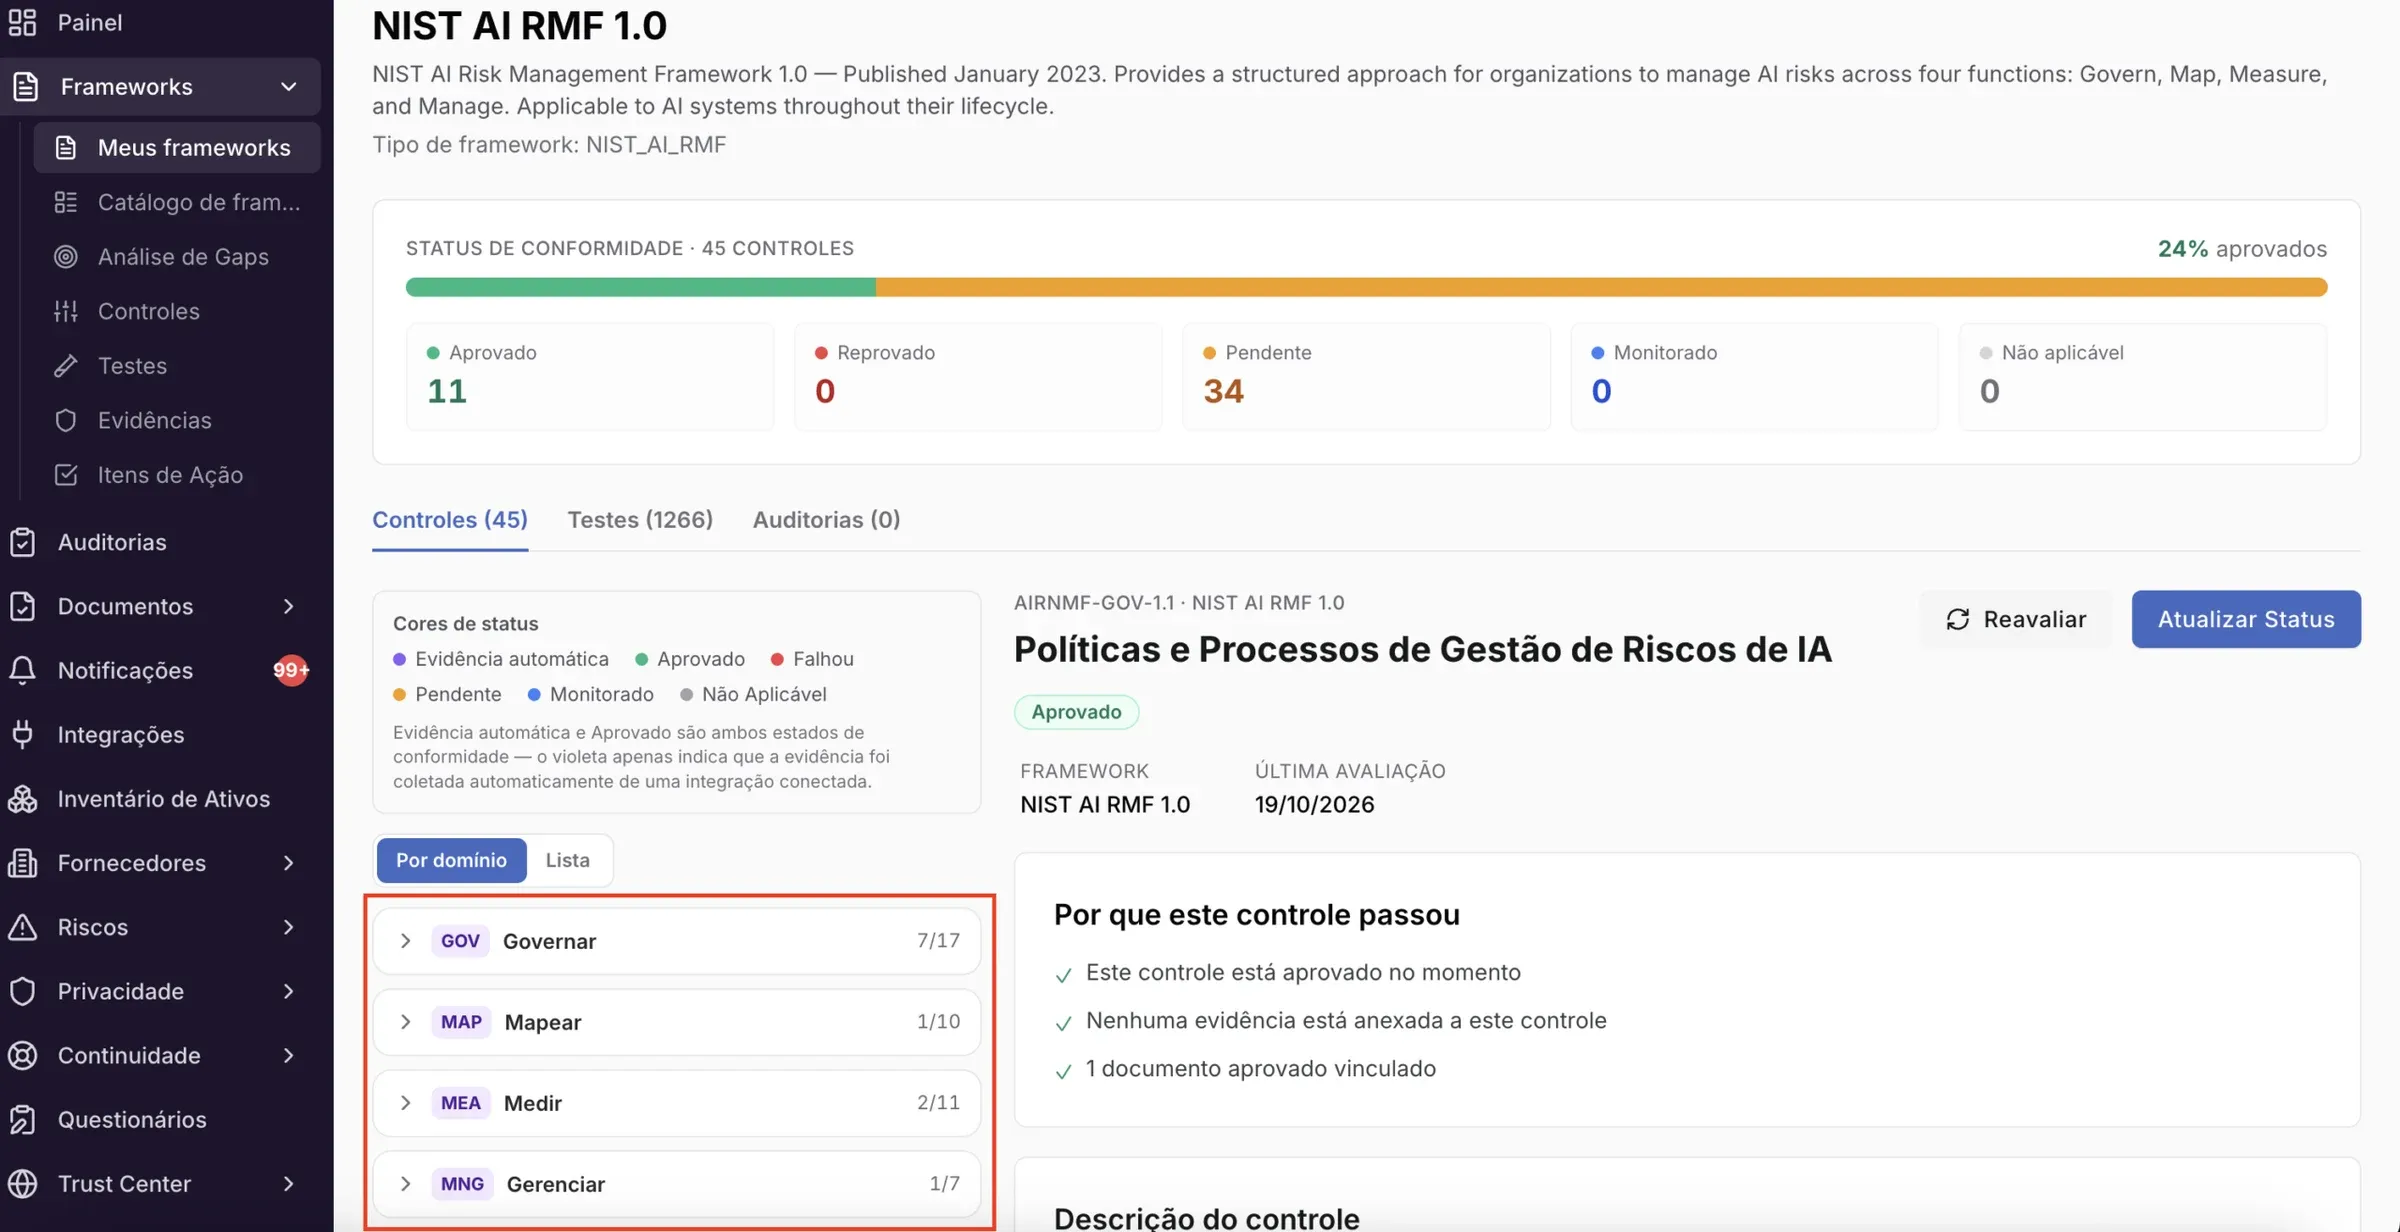Click the Controles sliders icon
The height and width of the screenshot is (1232, 2400).
click(x=66, y=311)
